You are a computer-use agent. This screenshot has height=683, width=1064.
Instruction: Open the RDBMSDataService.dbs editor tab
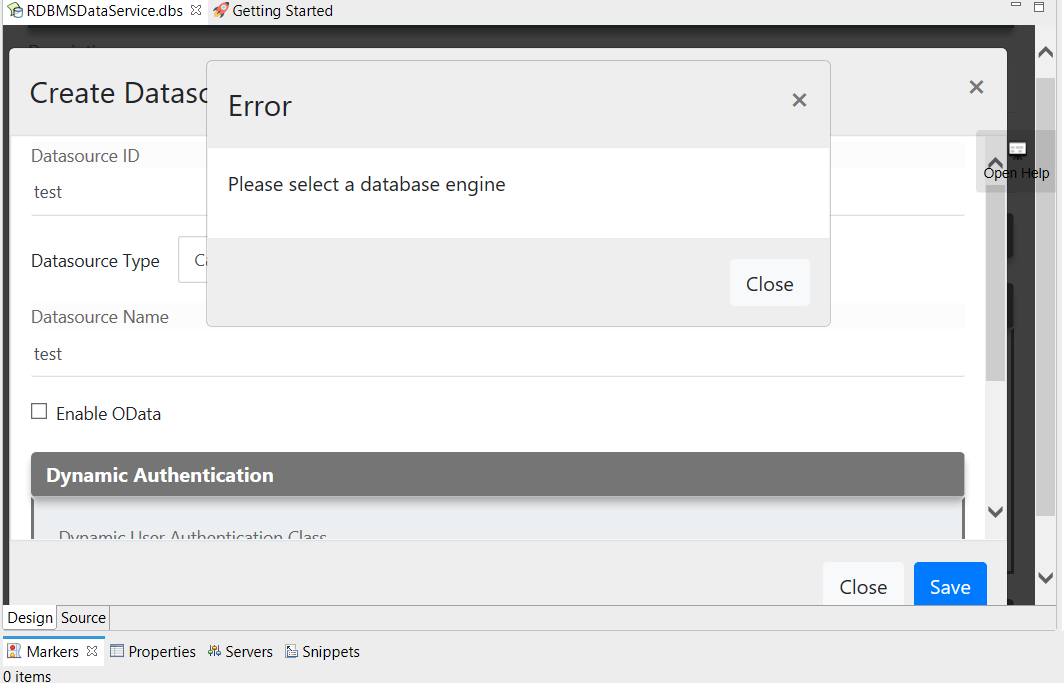coord(104,11)
